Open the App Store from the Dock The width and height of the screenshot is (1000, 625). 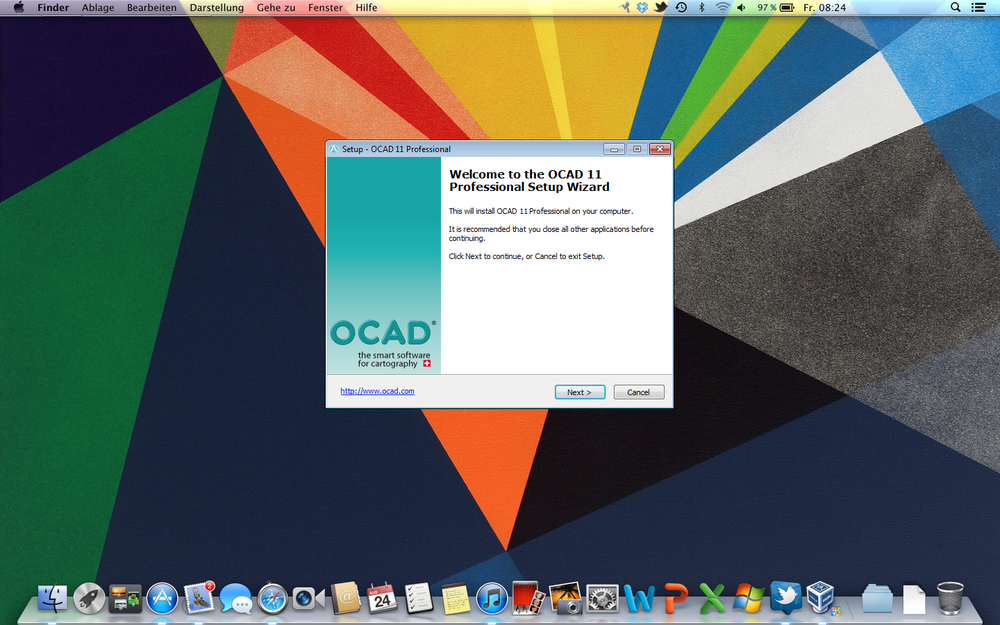pos(162,598)
